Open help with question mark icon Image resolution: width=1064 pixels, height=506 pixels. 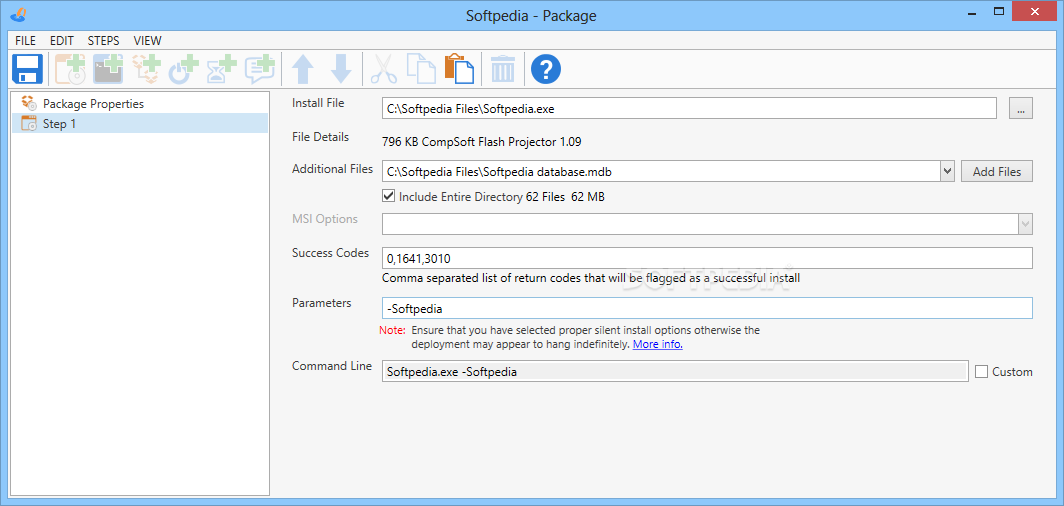click(x=546, y=69)
